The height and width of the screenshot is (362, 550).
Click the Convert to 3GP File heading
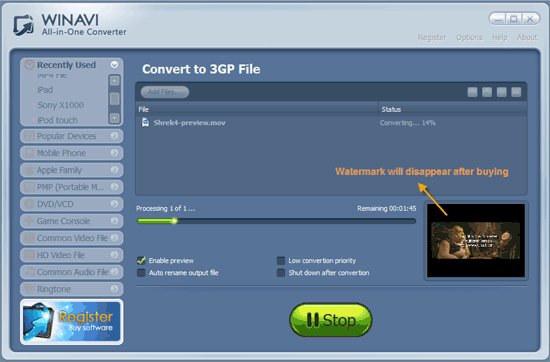pyautogui.click(x=201, y=69)
